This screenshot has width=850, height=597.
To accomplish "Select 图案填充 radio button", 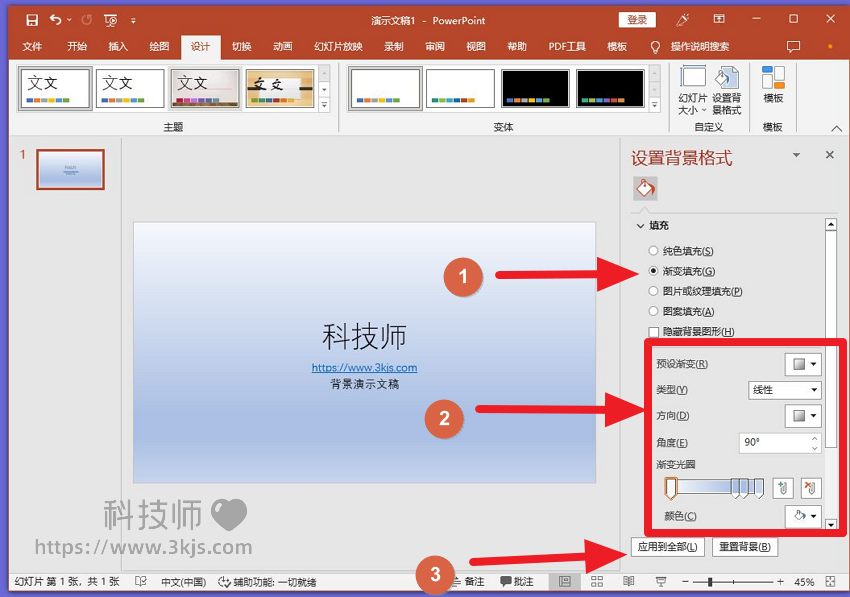I will (653, 311).
